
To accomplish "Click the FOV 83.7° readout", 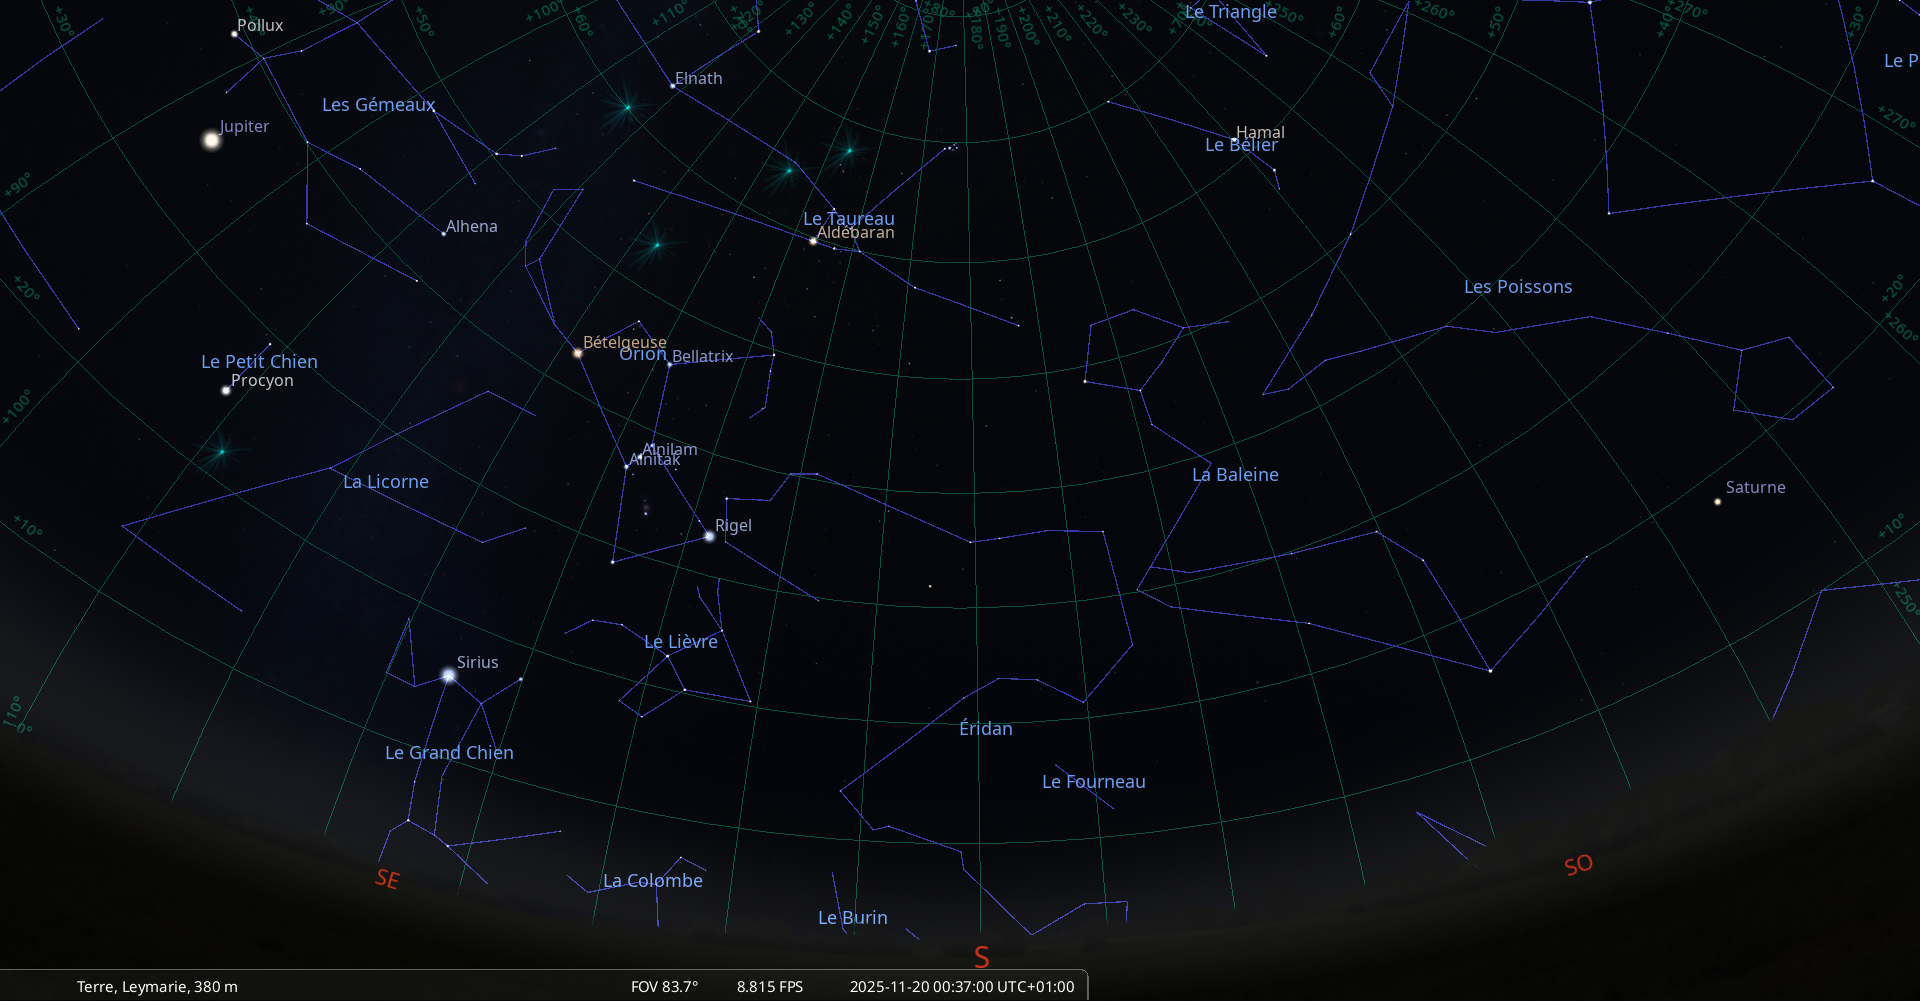I will coord(664,987).
